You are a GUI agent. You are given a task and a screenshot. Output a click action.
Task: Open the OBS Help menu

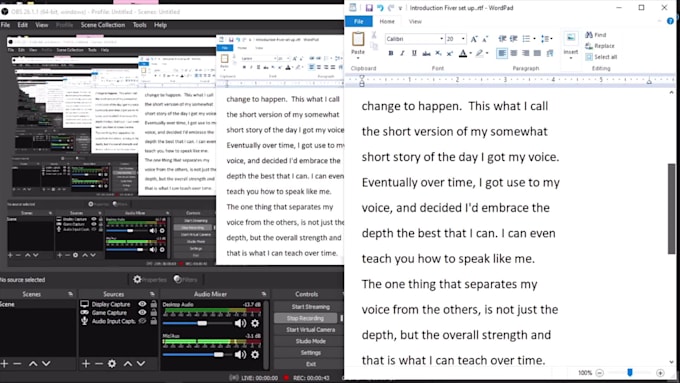[160, 25]
